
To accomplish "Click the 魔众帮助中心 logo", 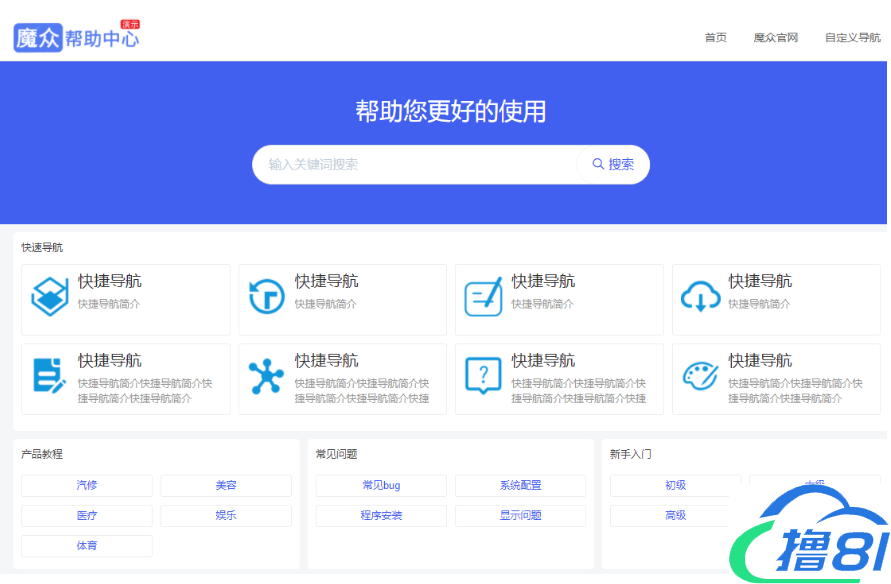I will [x=77, y=37].
